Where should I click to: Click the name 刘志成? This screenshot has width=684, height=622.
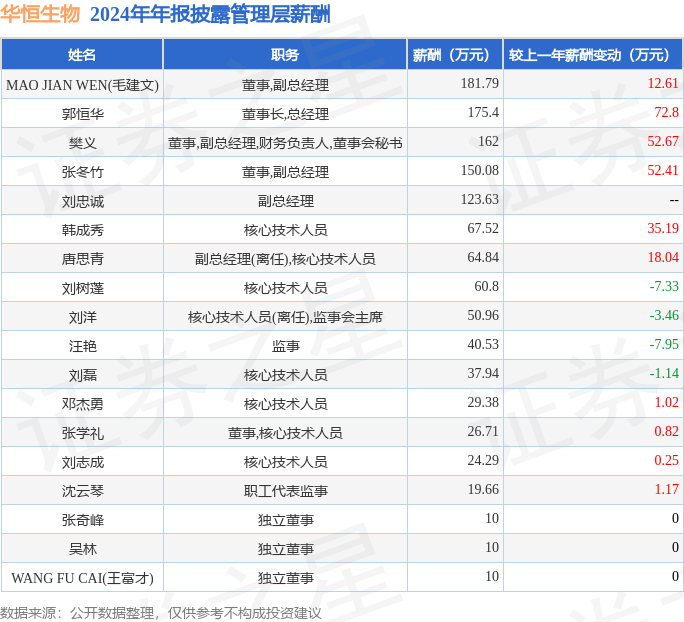click(82, 462)
